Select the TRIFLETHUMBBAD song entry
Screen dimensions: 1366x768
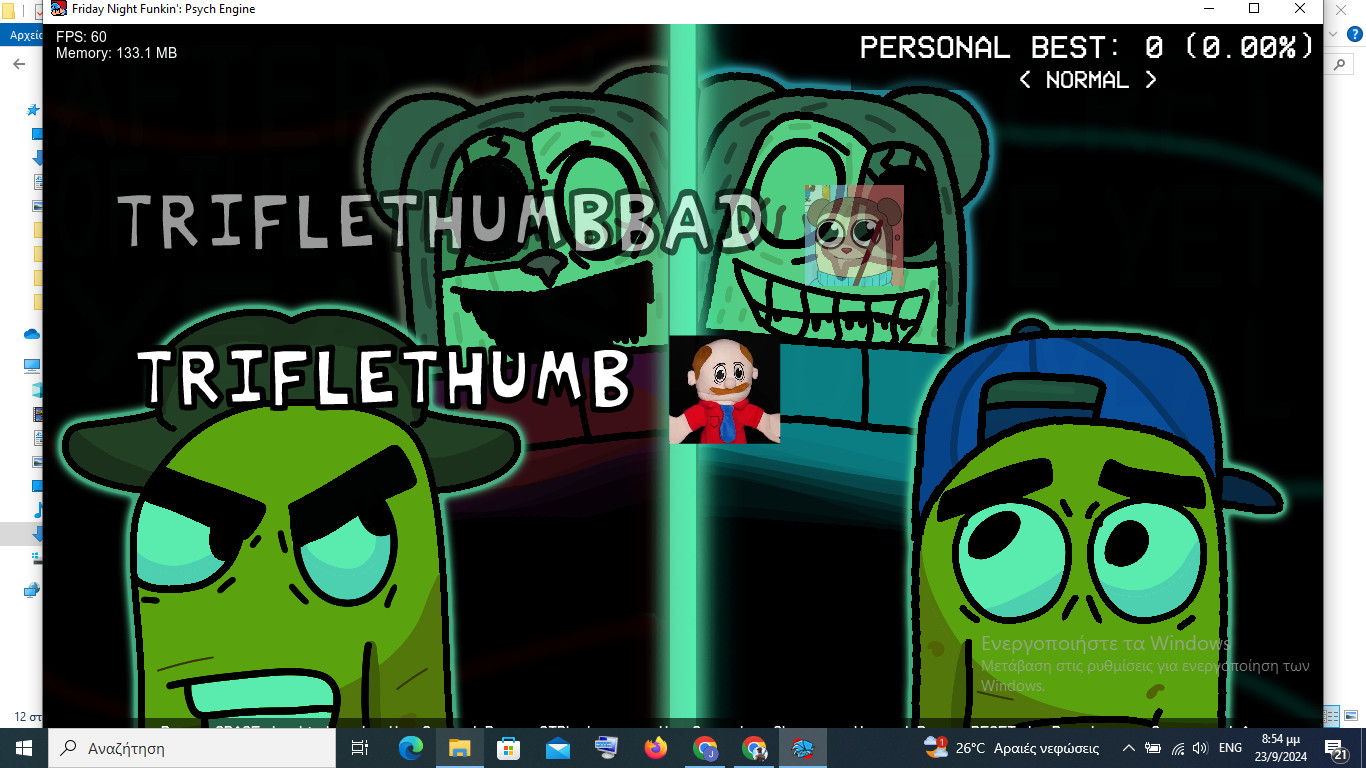coord(440,221)
